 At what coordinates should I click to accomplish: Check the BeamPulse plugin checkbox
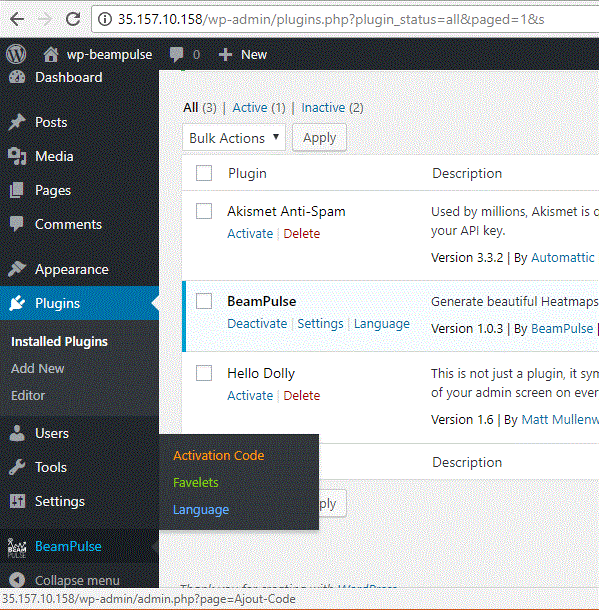pyautogui.click(x=204, y=301)
